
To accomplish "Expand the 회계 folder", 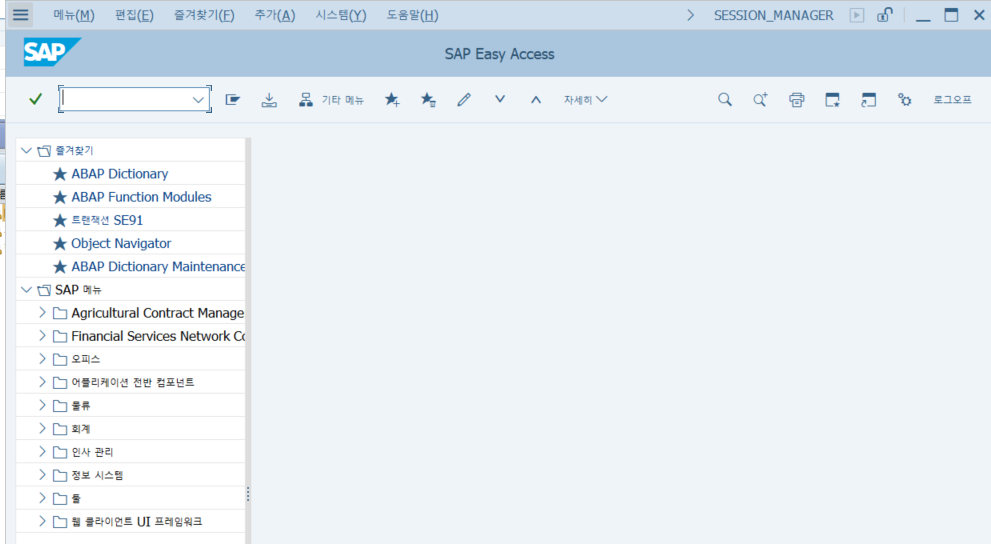I will pyautogui.click(x=42, y=428).
